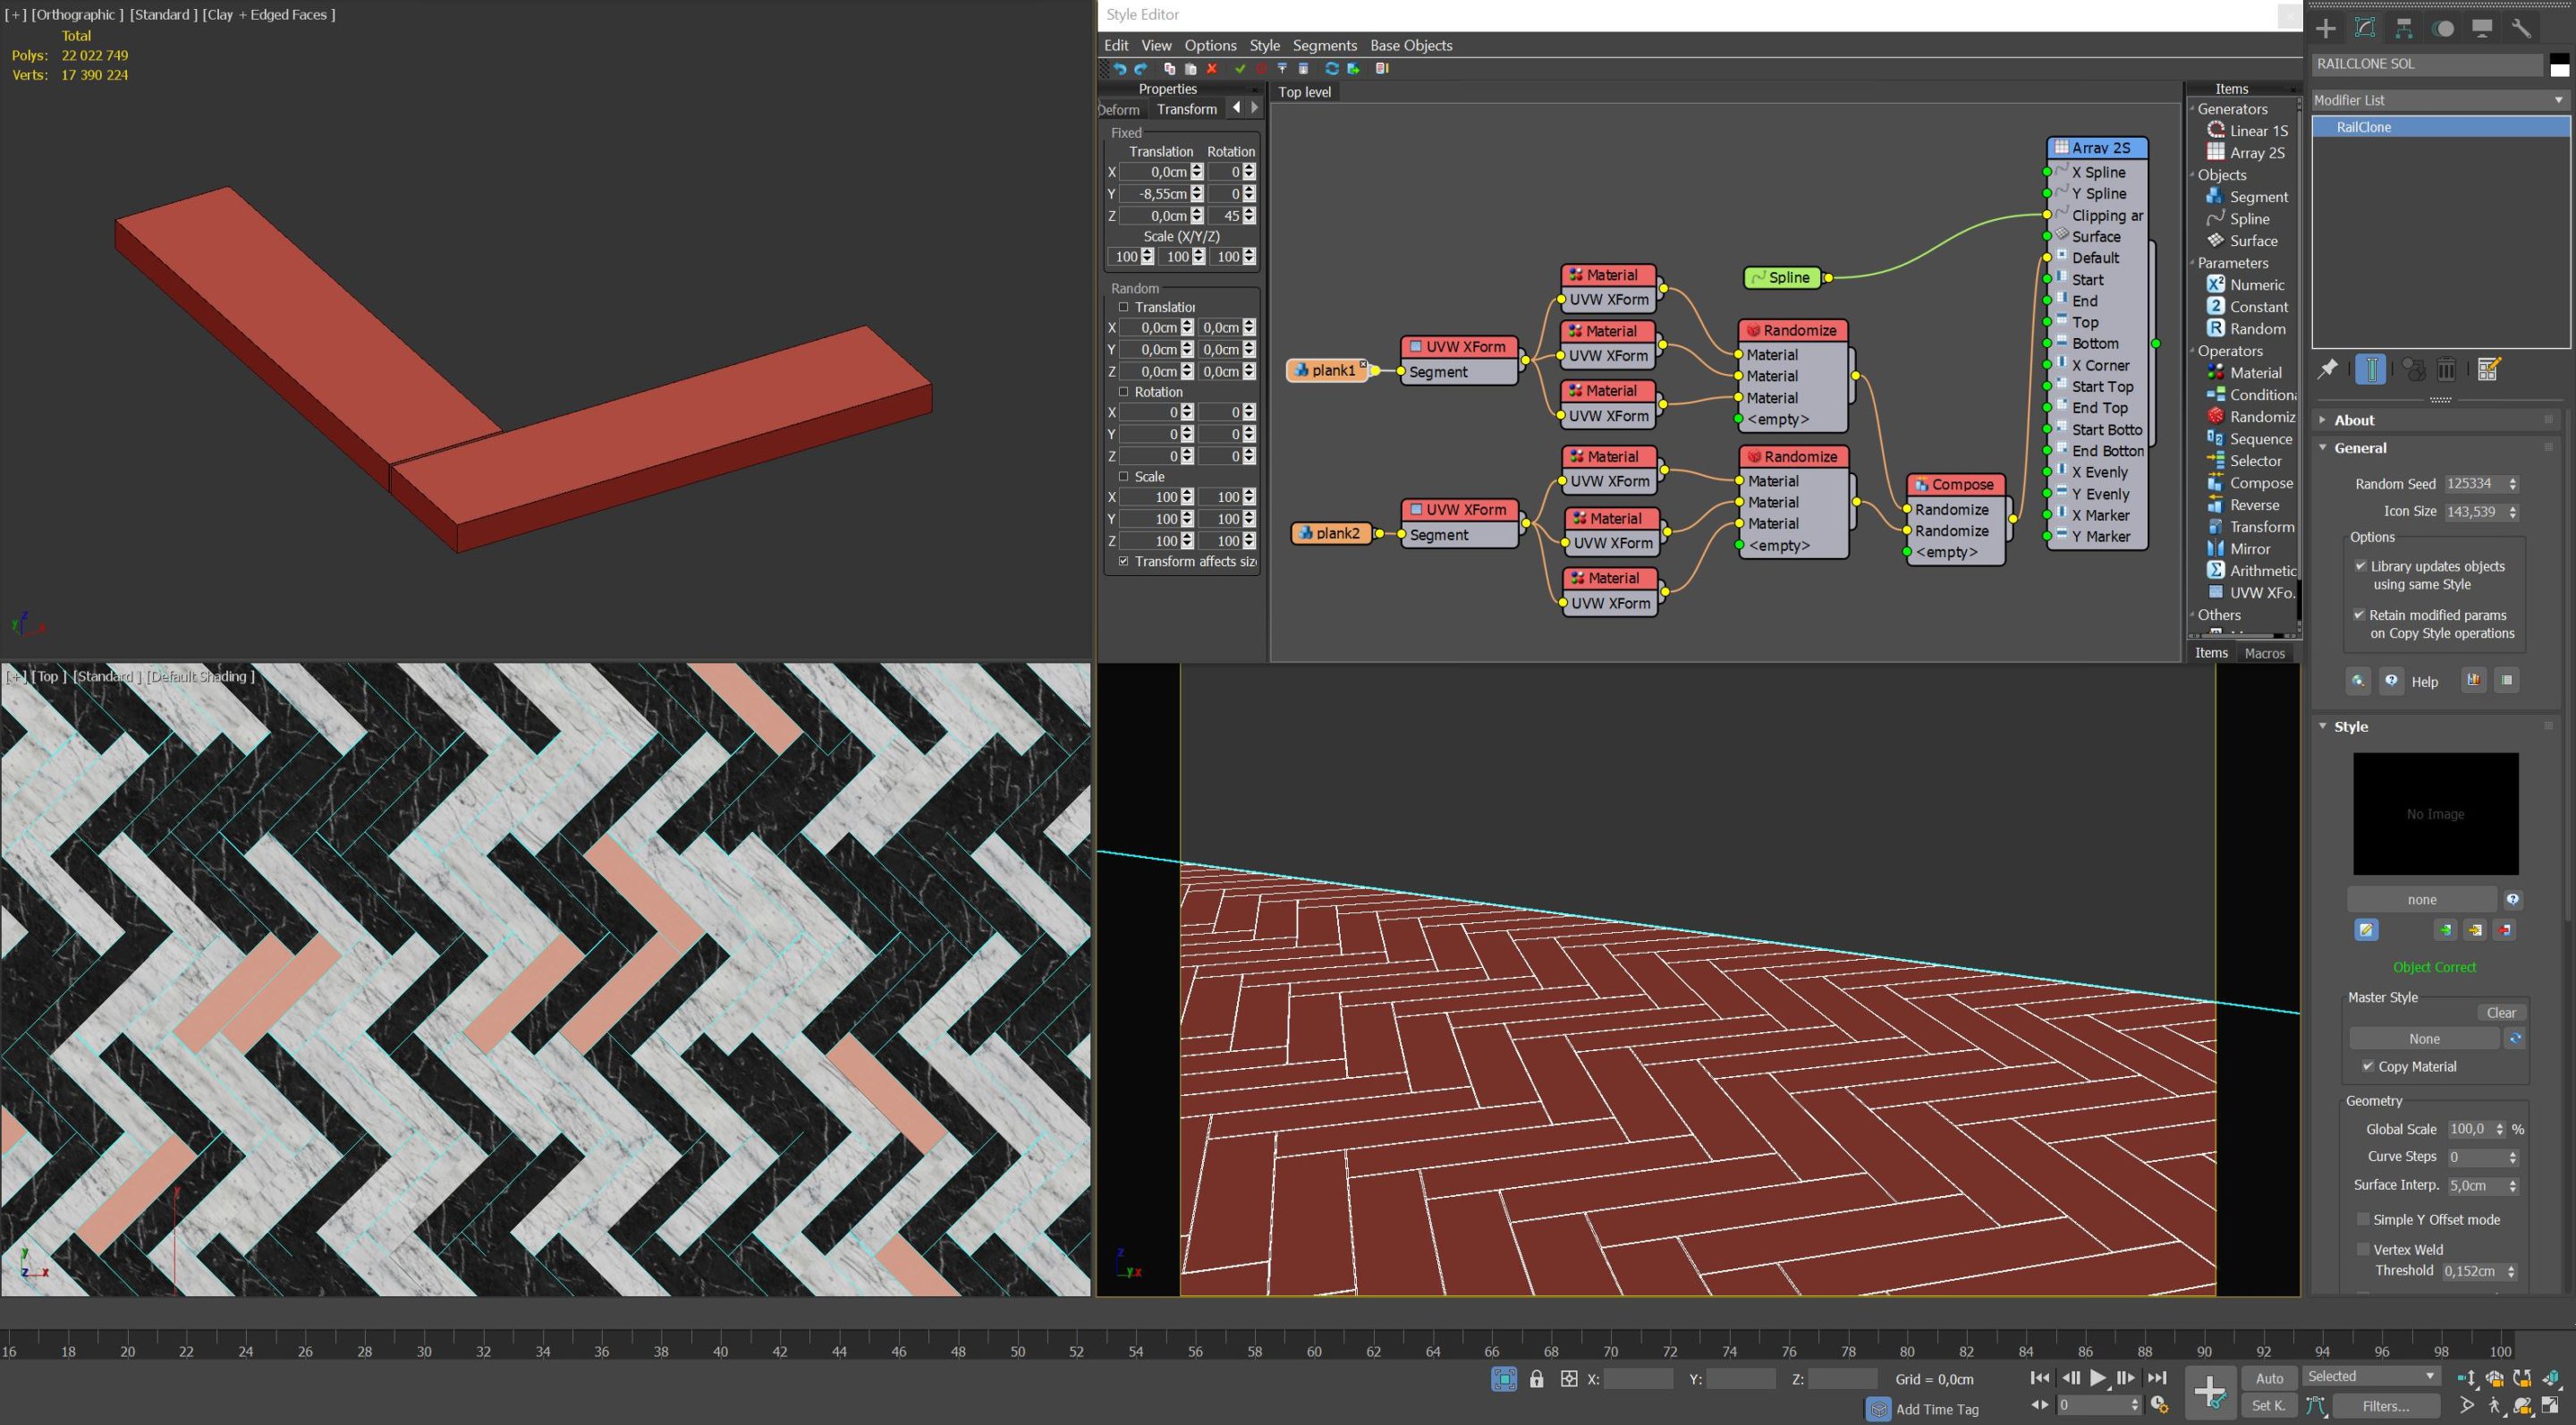Click the object color swatch beside the name field

click(x=2559, y=65)
